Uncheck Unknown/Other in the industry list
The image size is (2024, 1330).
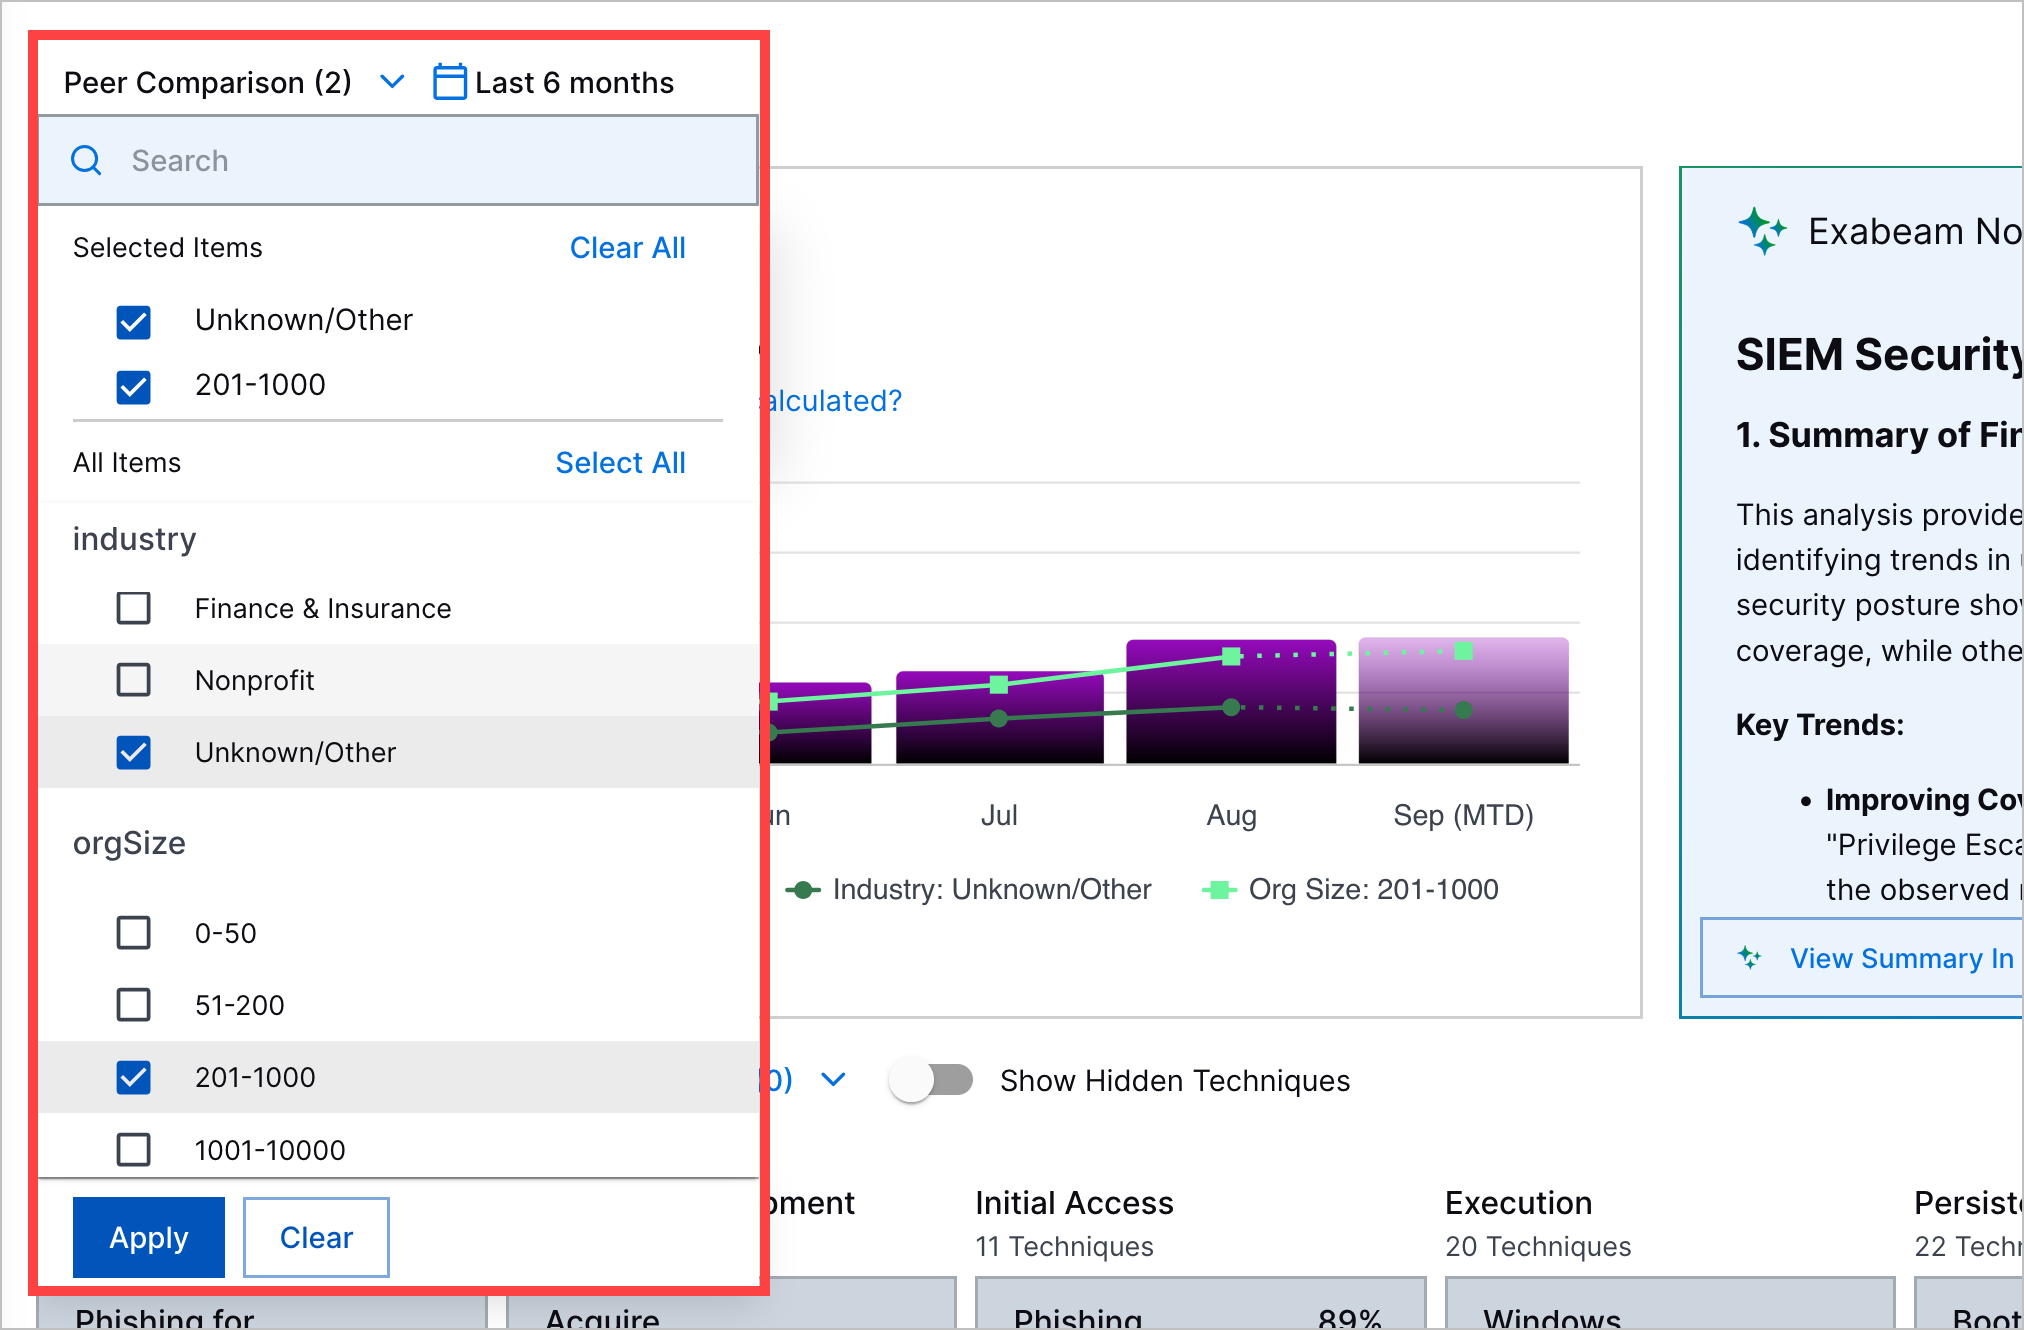click(x=134, y=752)
